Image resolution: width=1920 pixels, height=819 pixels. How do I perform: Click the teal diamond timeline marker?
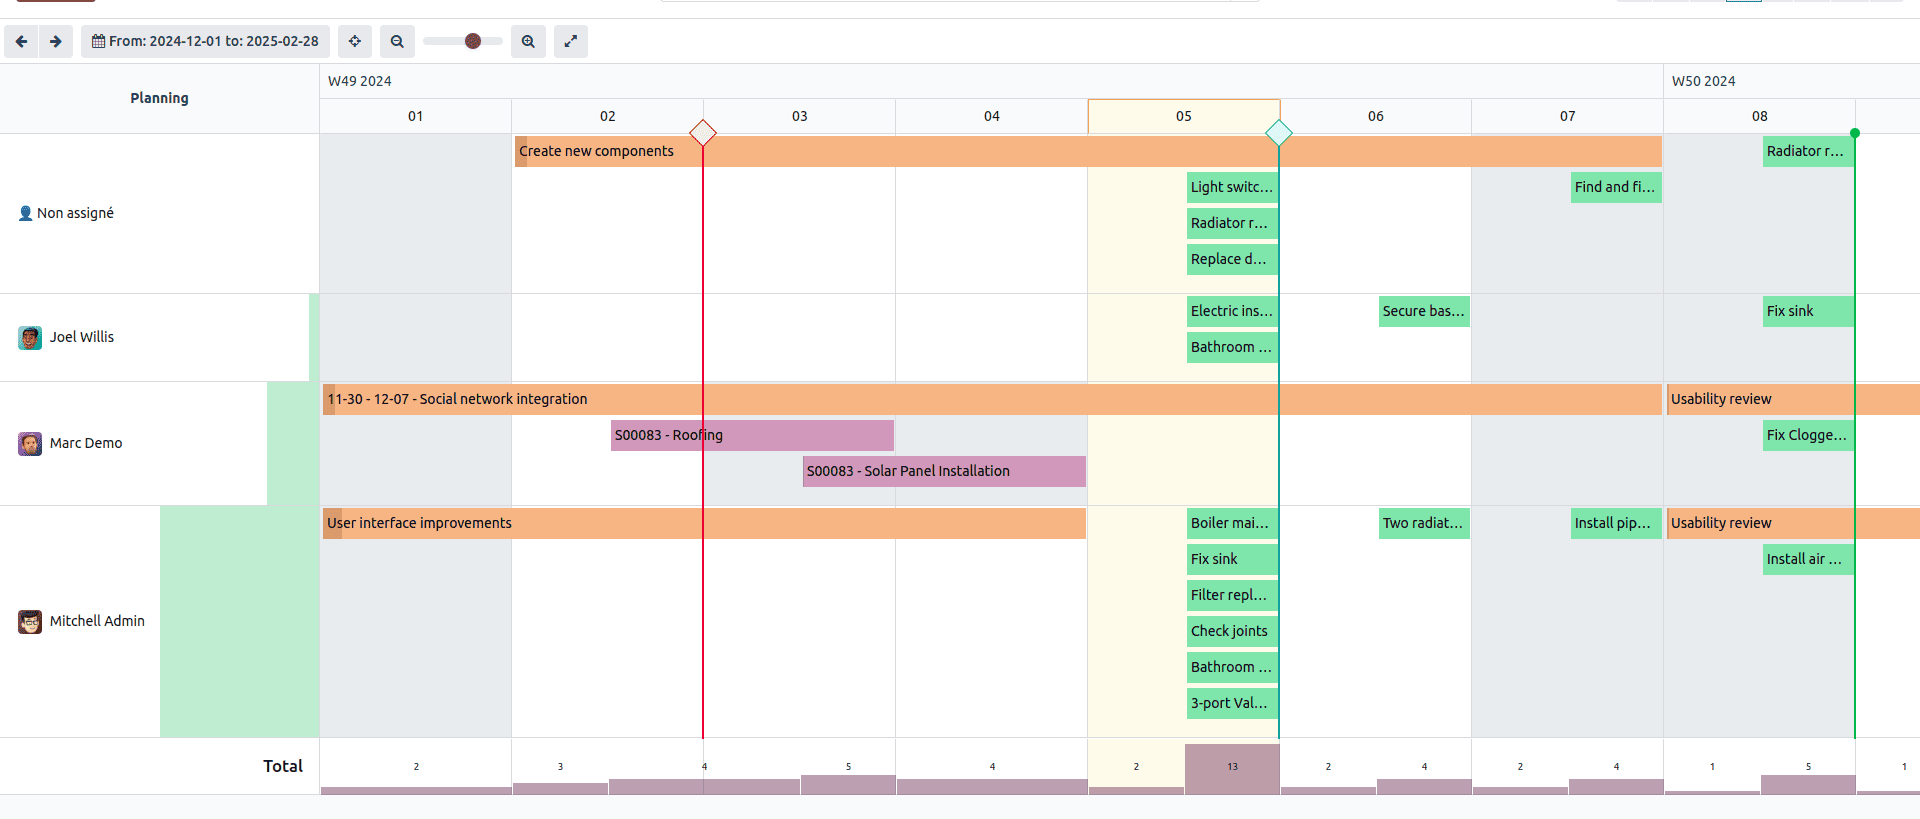[x=1279, y=132]
